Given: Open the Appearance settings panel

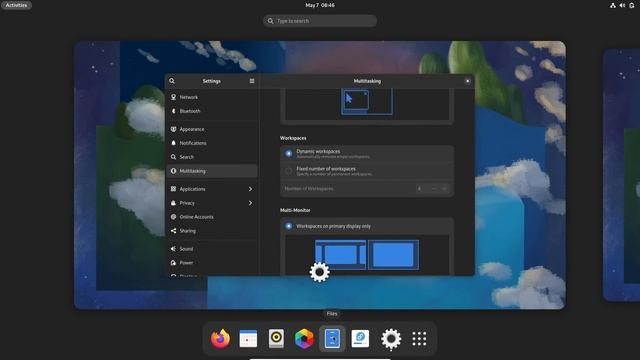Looking at the screenshot, I should tap(212, 129).
